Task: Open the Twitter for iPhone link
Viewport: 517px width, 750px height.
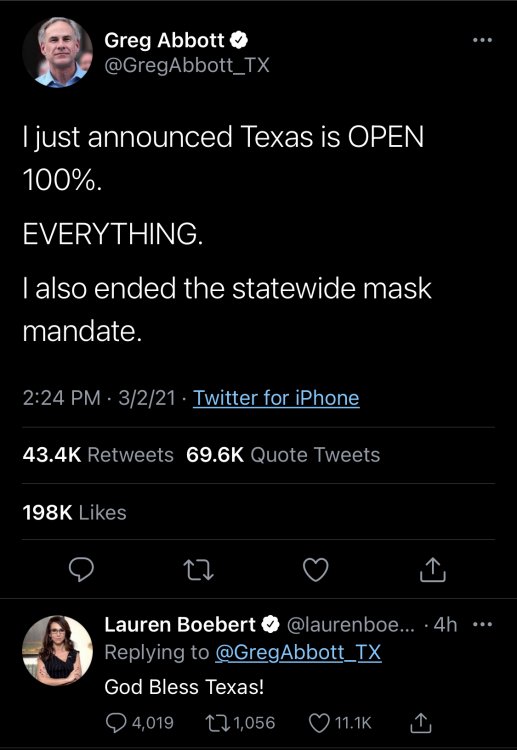Action: coord(276,398)
